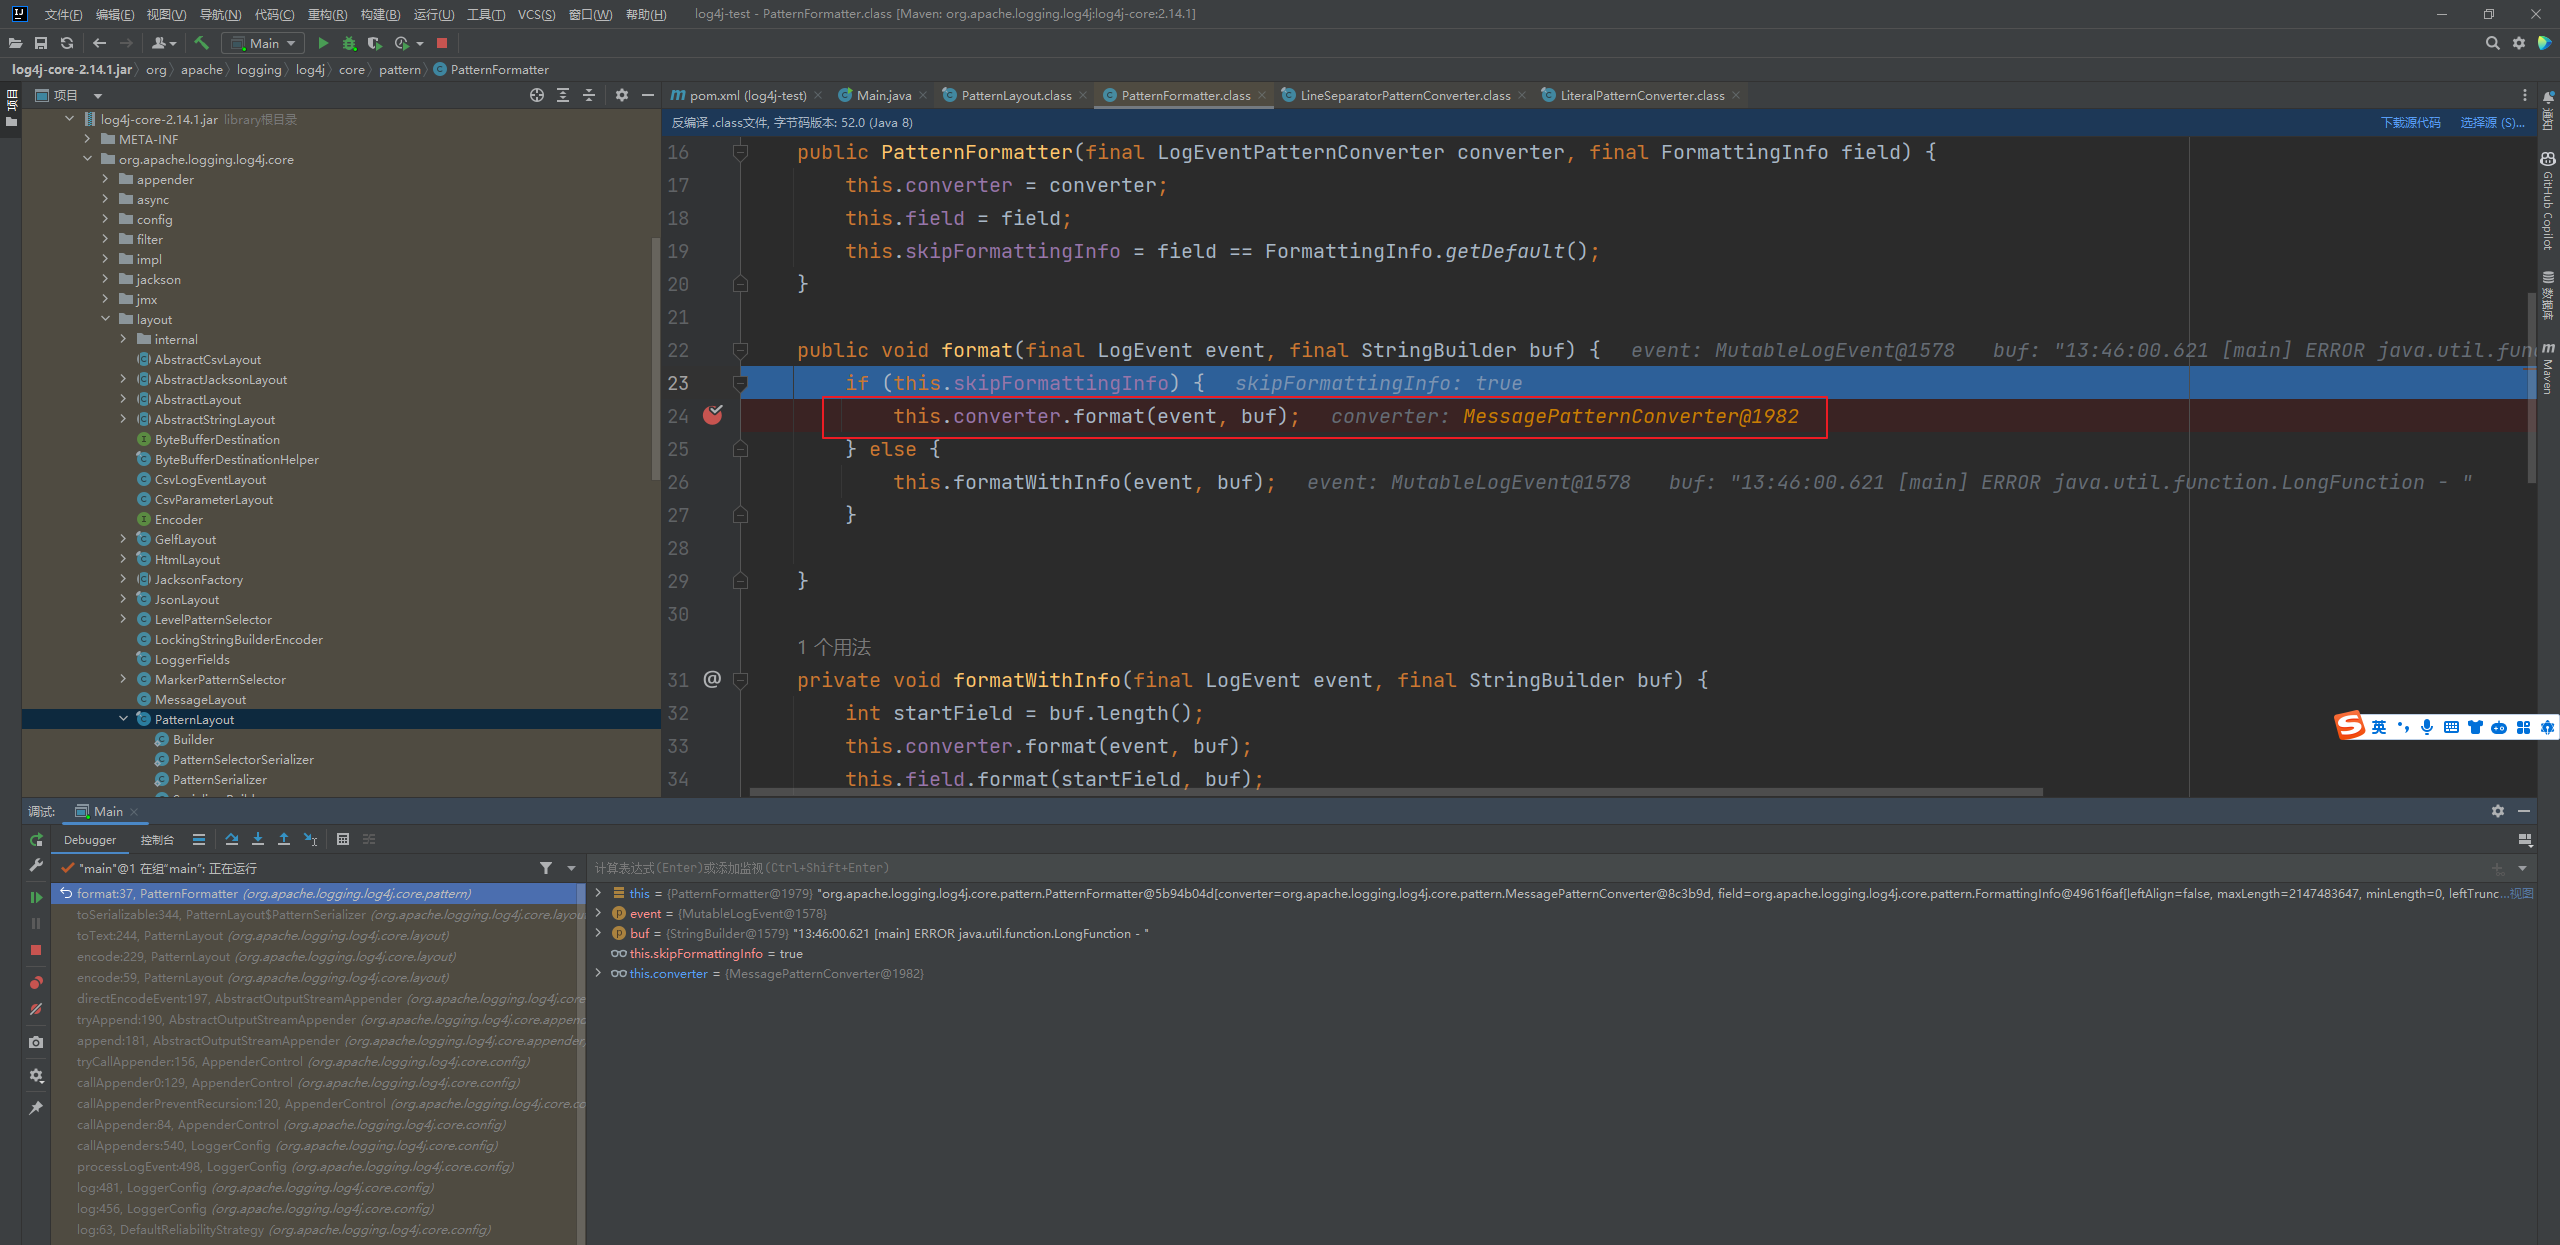Open the thread selector dropdown arrow

click(571, 868)
